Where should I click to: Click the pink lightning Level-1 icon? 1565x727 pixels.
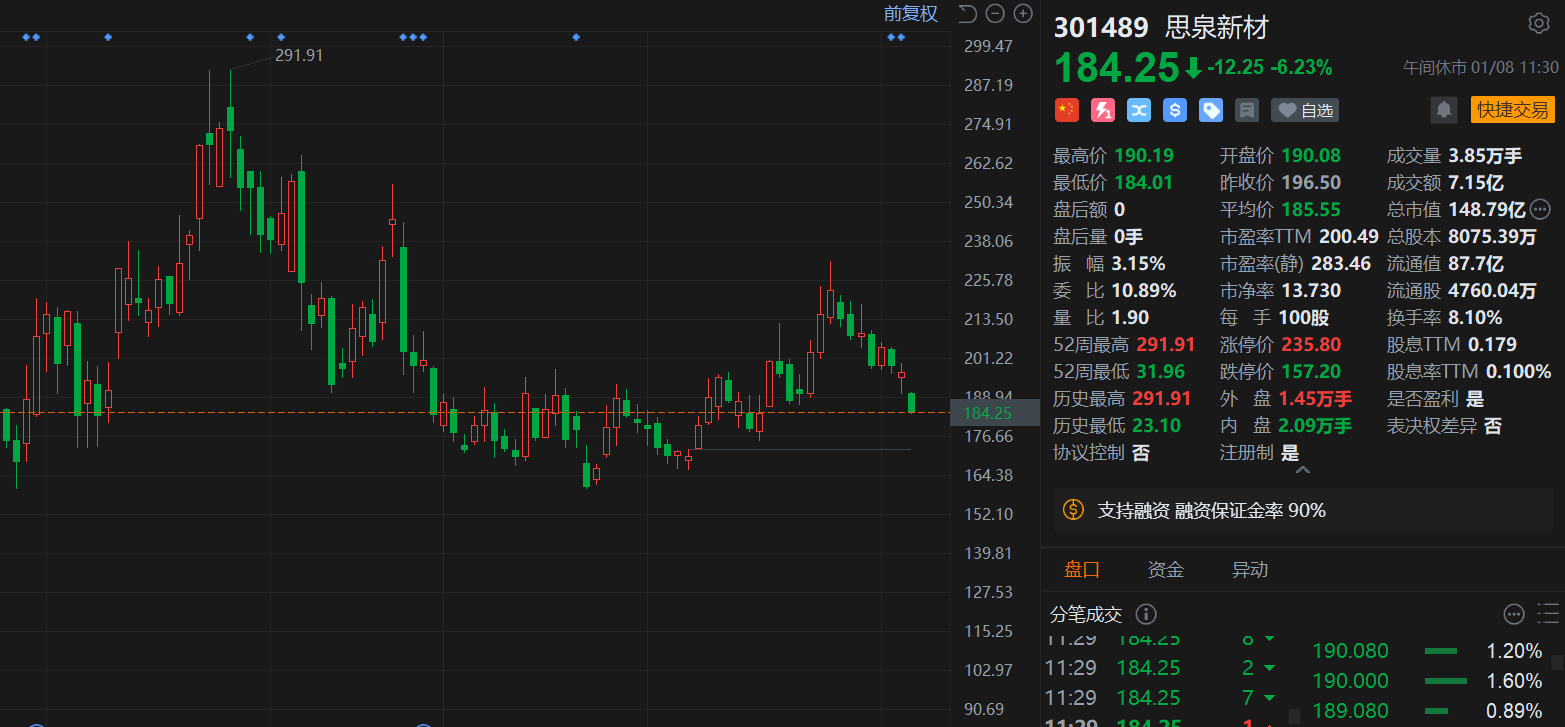coord(1103,110)
